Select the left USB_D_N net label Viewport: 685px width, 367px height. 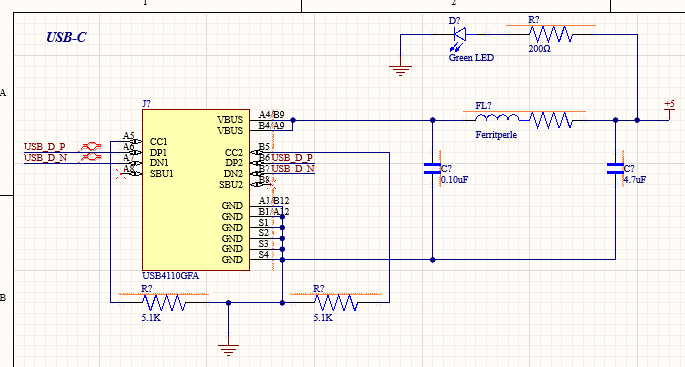tap(45, 157)
